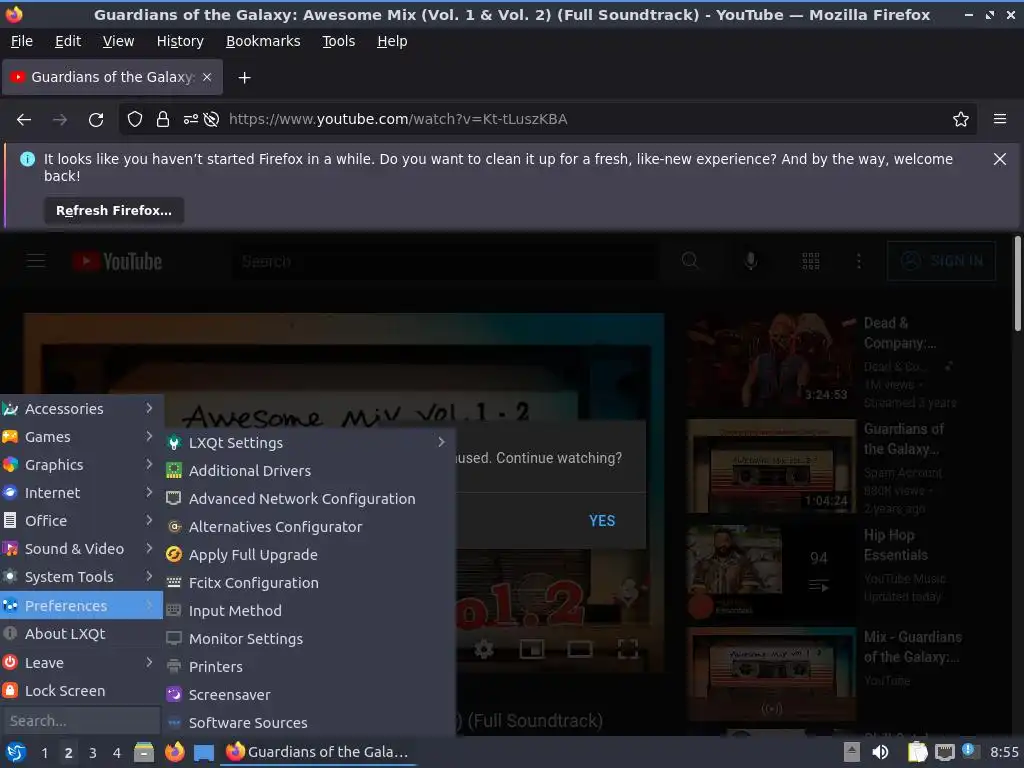Screen dimensions: 1024x768
Task: Click the SIGN IN button
Action: point(942,261)
